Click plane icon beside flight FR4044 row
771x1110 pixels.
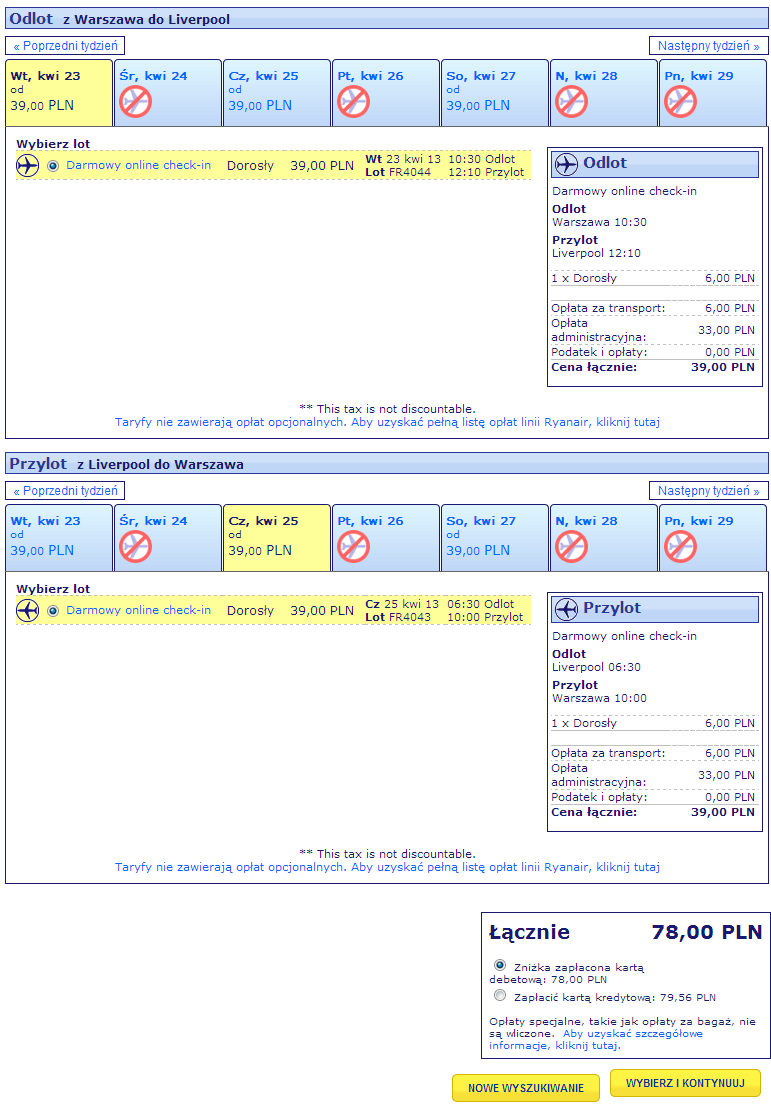pyautogui.click(x=28, y=166)
